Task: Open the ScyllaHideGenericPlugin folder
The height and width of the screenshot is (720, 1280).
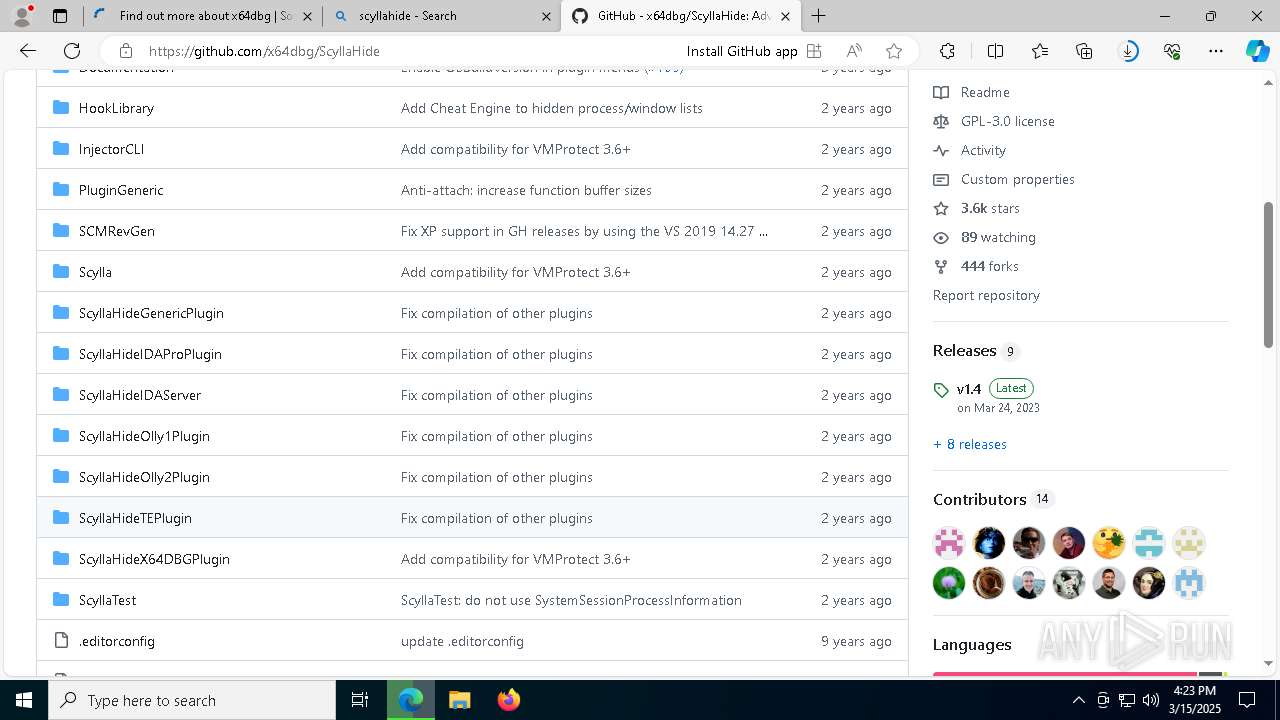Action: tap(151, 313)
